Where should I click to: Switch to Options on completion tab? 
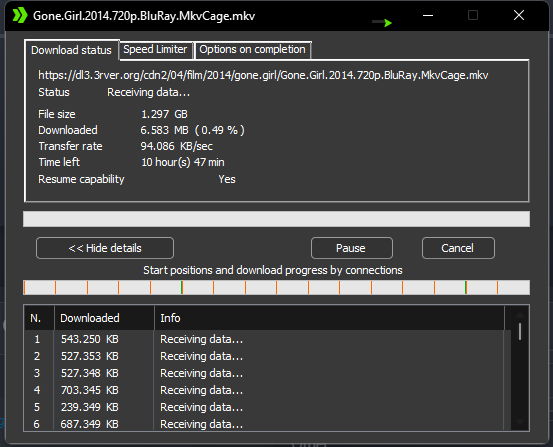pos(253,49)
